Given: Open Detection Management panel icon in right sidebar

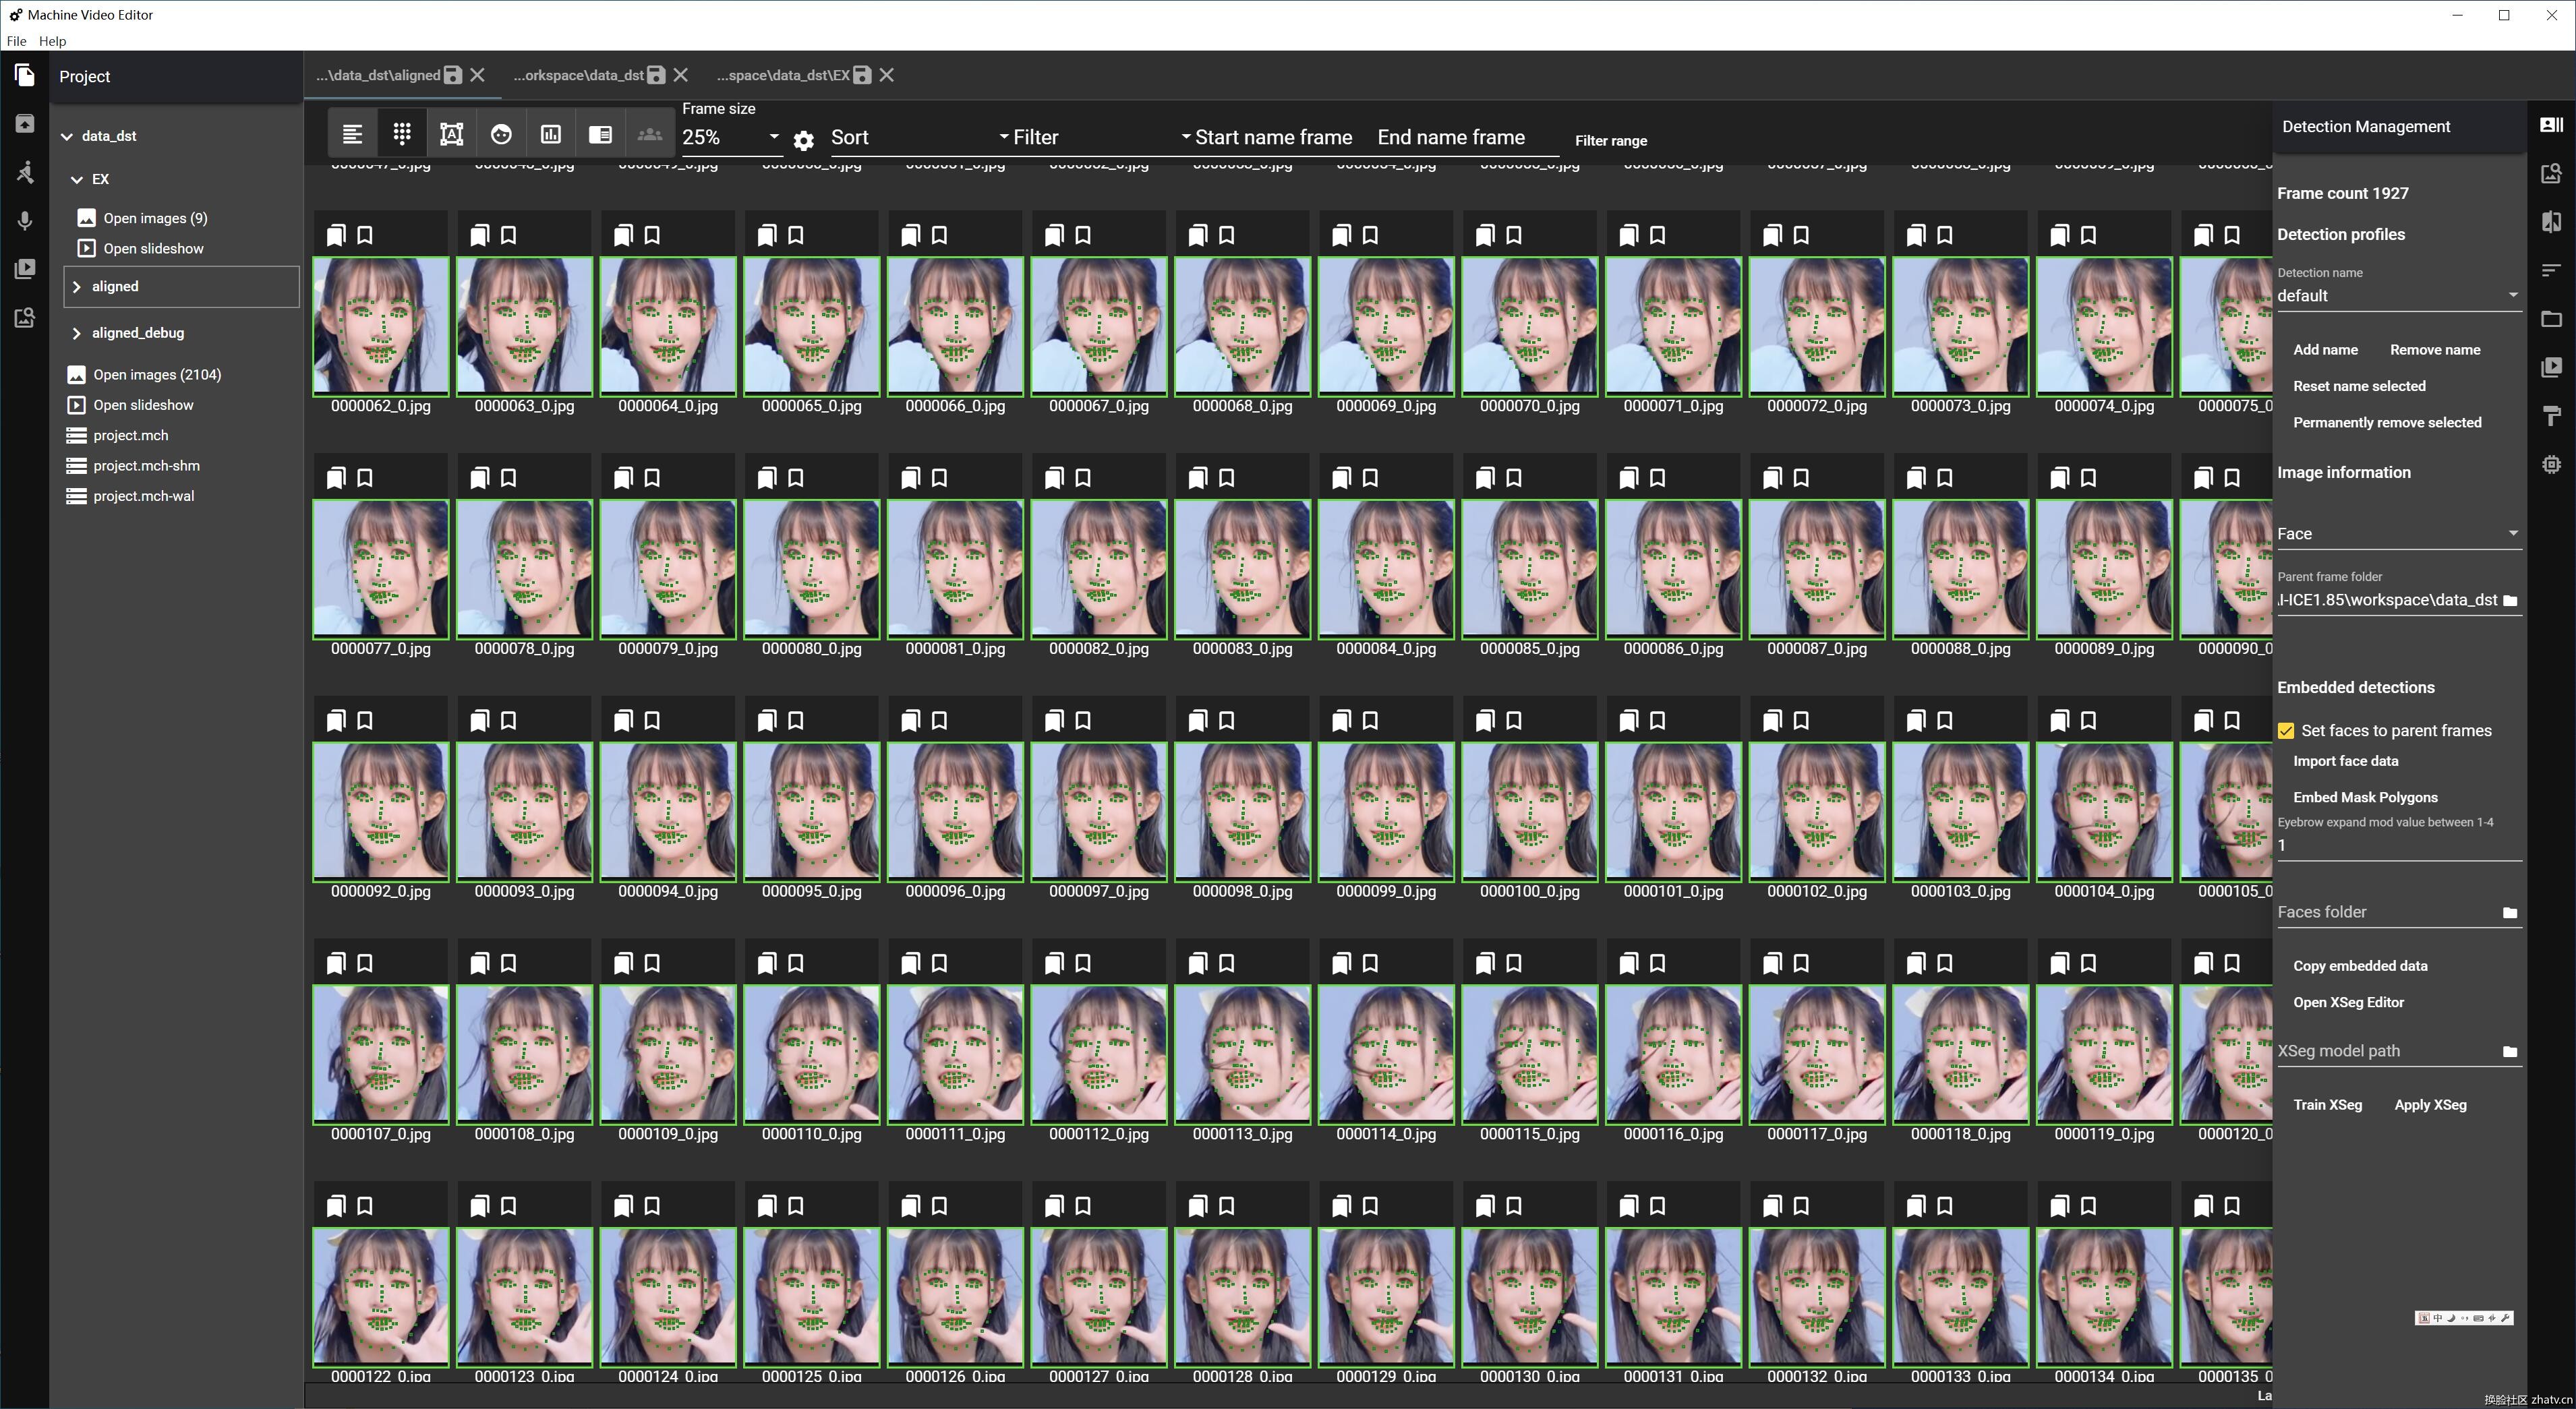Looking at the screenshot, I should coord(2551,125).
